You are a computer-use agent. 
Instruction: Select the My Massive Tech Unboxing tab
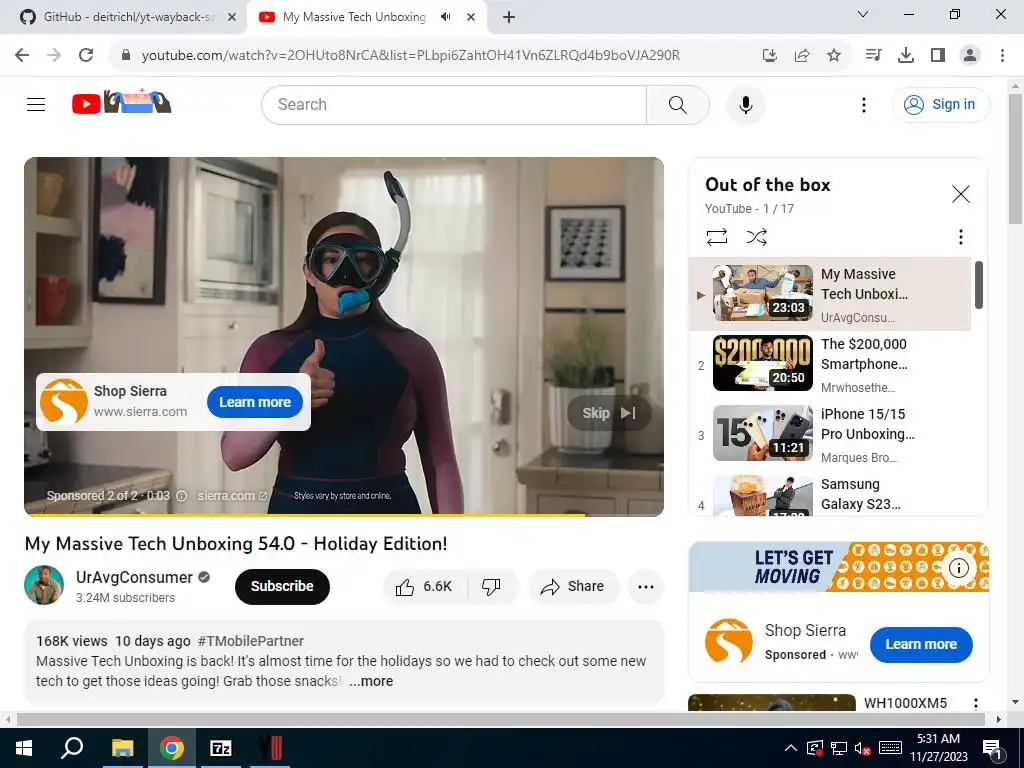353,17
